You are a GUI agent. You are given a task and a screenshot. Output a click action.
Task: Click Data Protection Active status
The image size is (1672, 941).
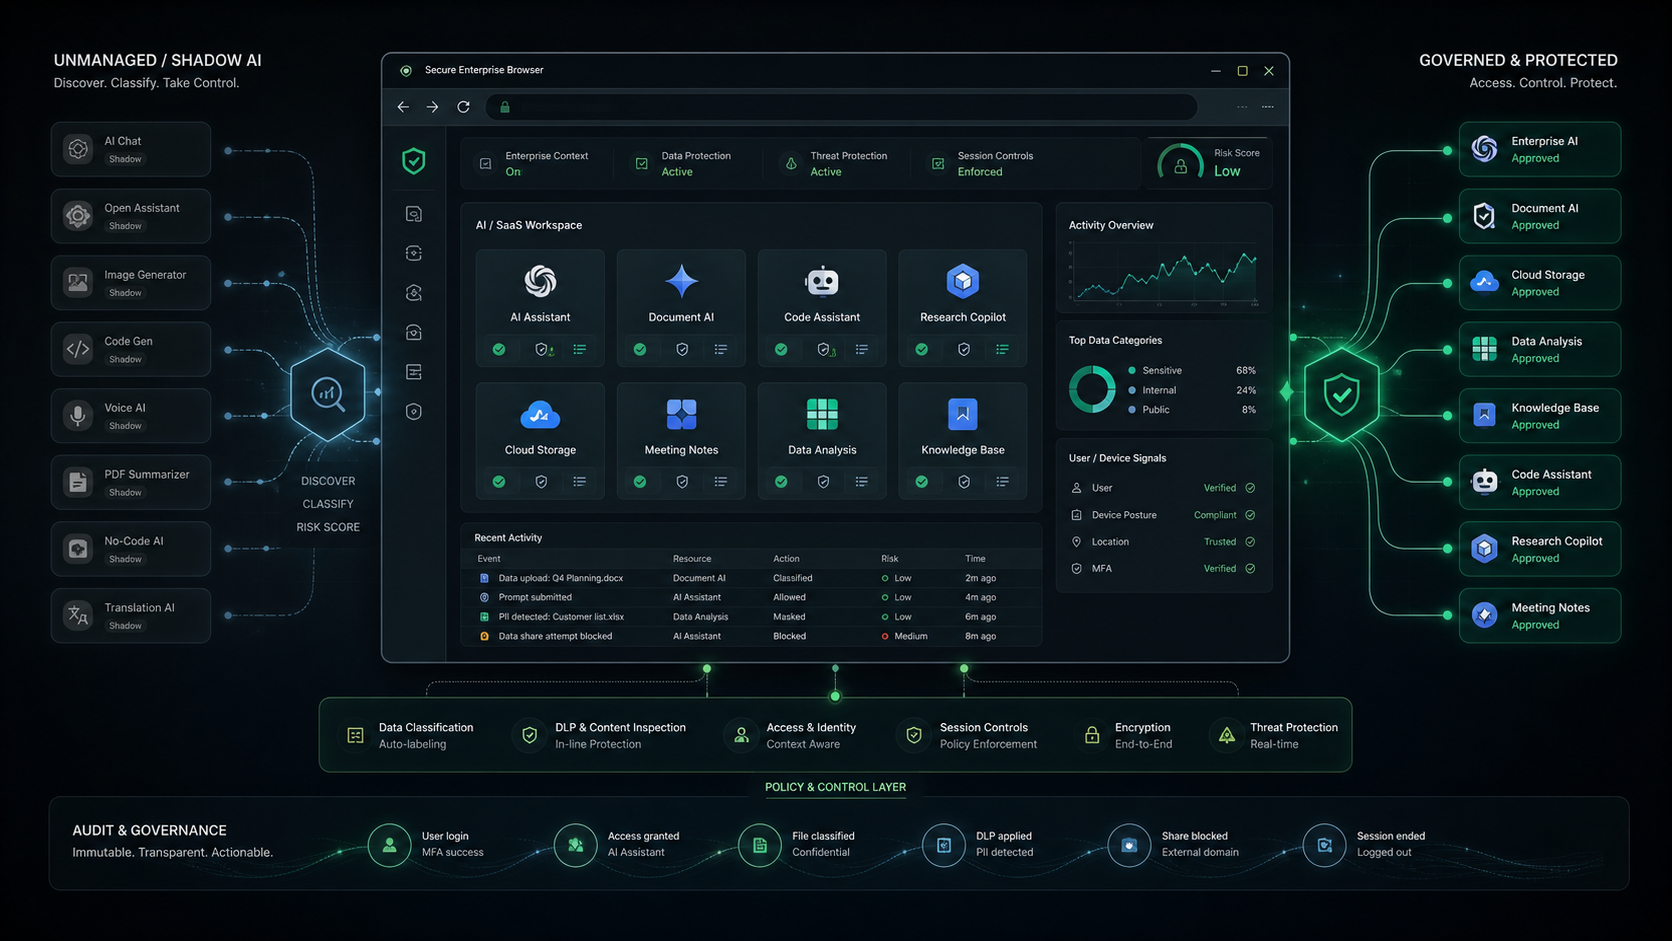(684, 163)
